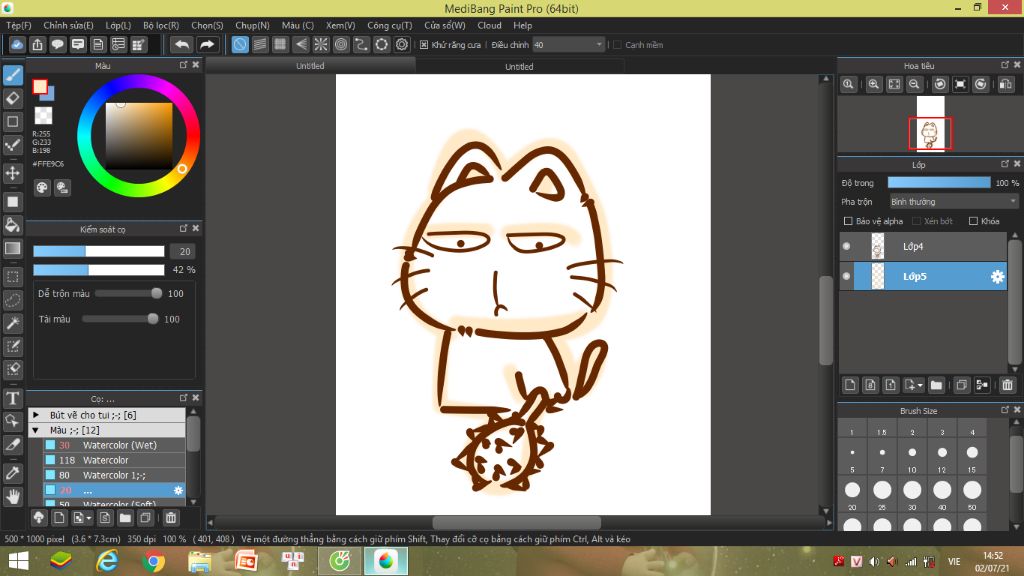This screenshot has width=1024, height=576.
Task: Open Internet Explorer from the taskbar
Action: click(x=107, y=561)
